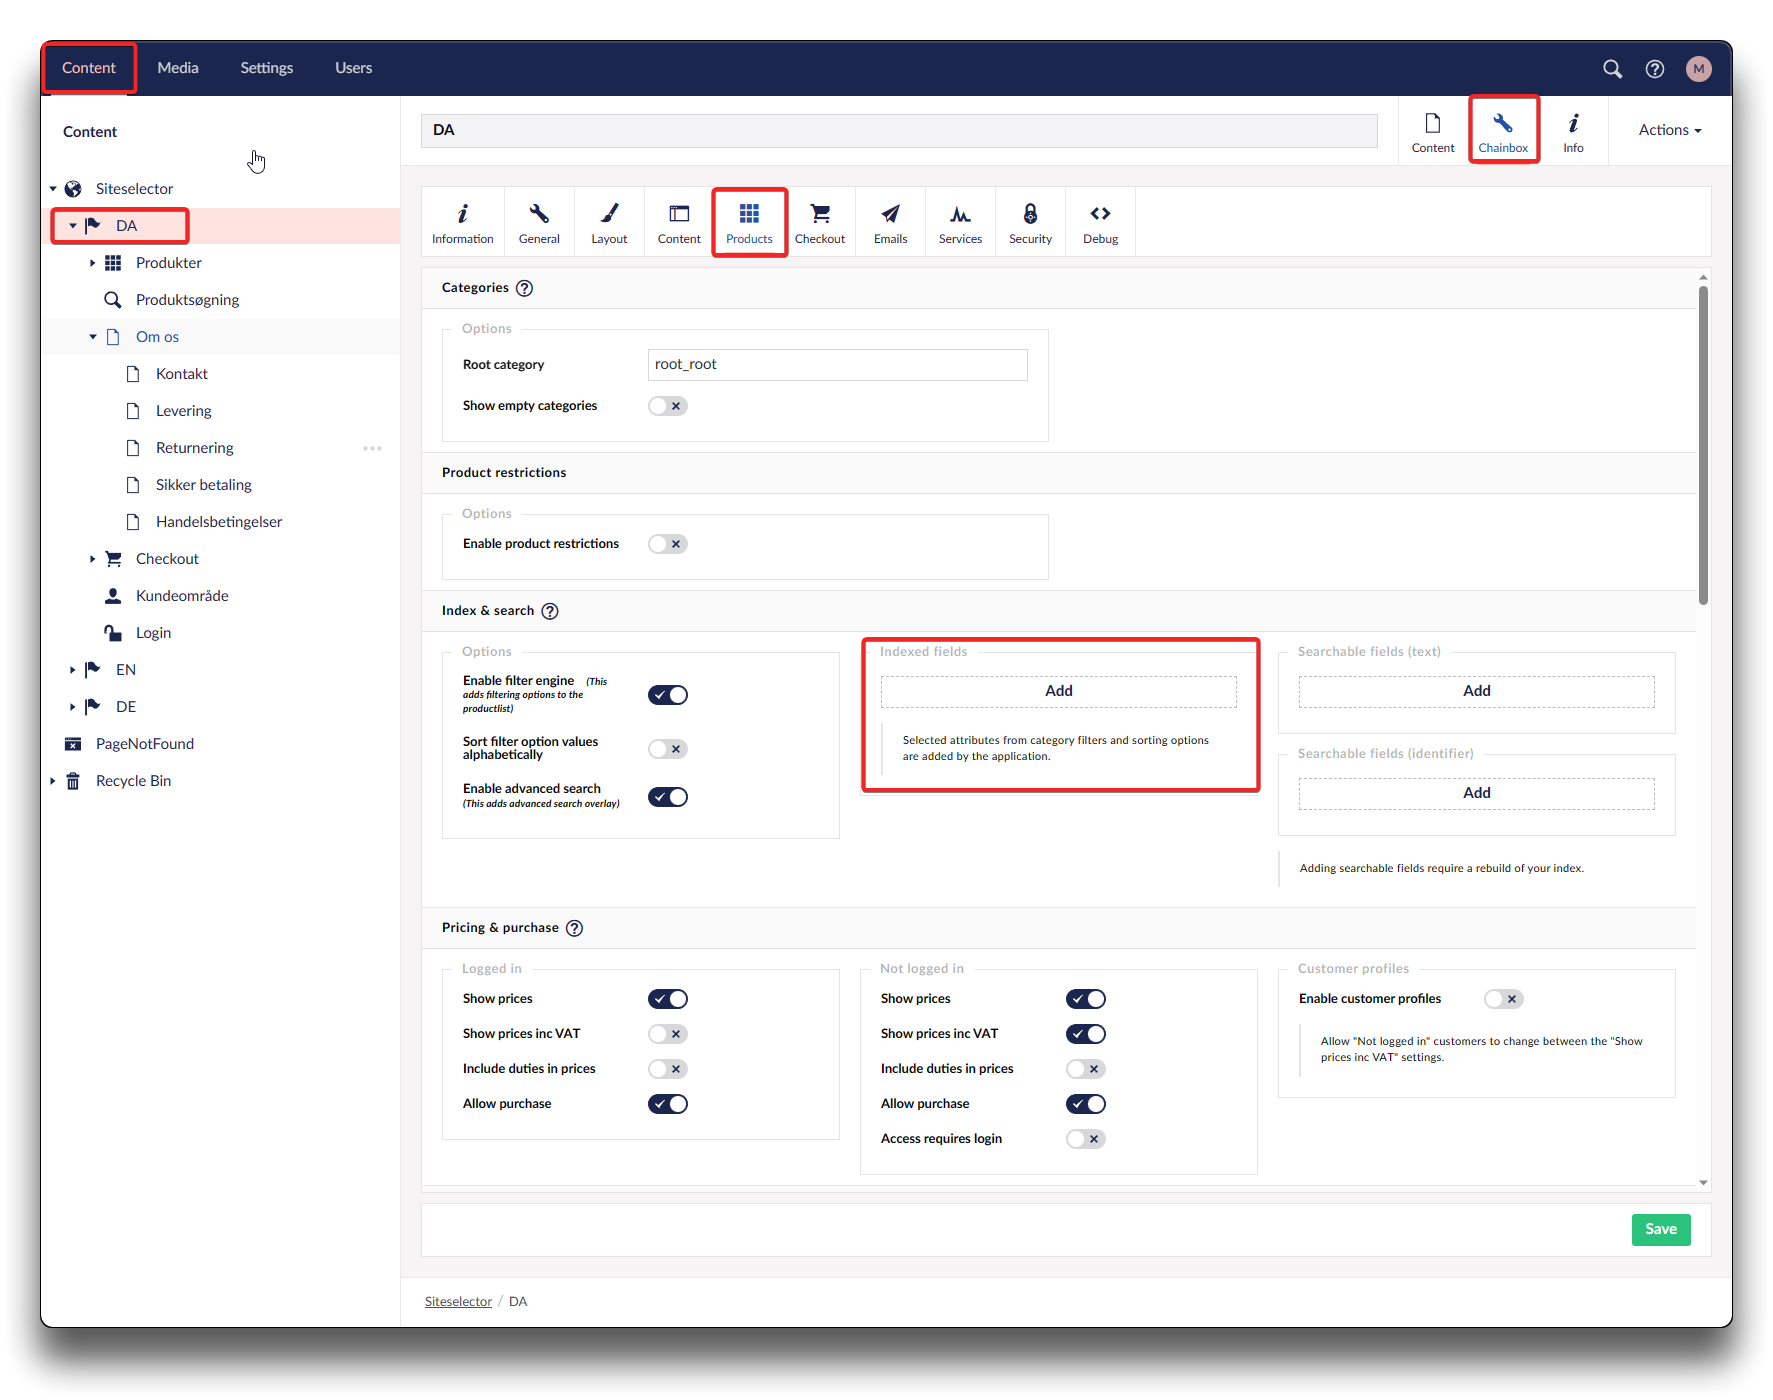The width and height of the screenshot is (1773, 1400).
Task: Toggle Show empty categories switch
Action: (667, 406)
